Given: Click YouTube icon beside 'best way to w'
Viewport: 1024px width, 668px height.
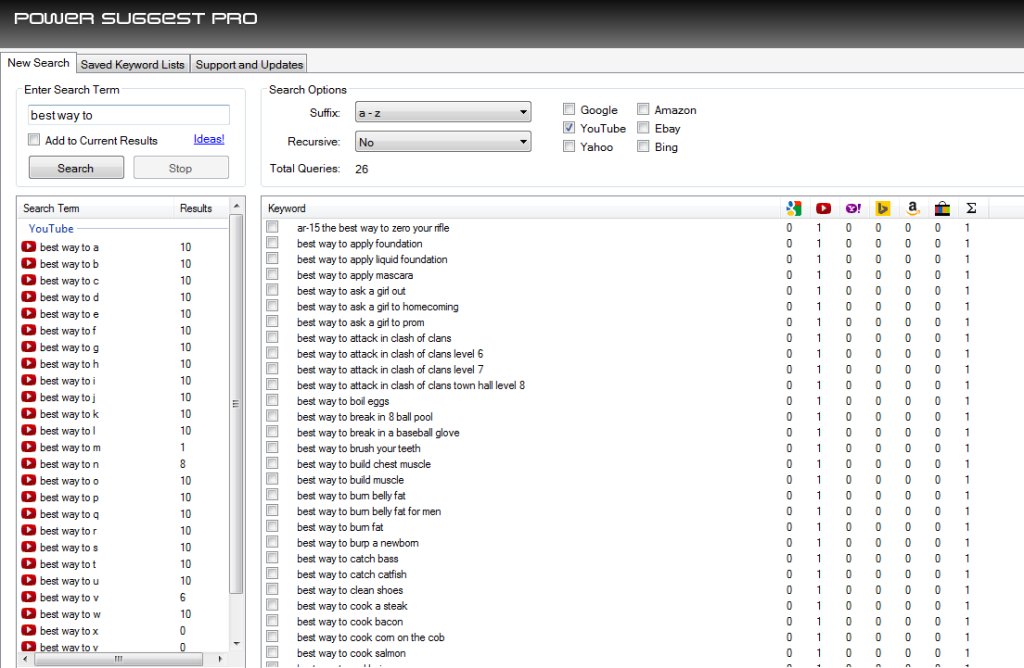Looking at the screenshot, I should [29, 614].
